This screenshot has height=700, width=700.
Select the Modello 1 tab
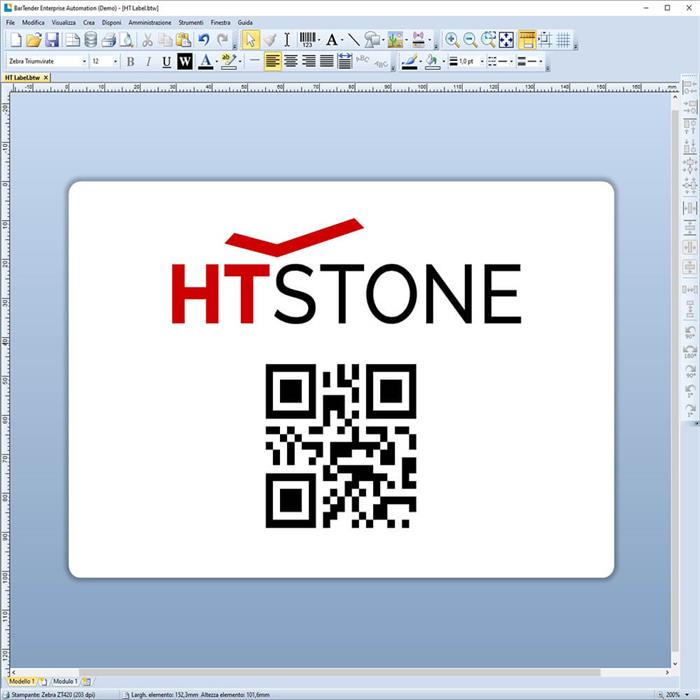click(x=21, y=681)
